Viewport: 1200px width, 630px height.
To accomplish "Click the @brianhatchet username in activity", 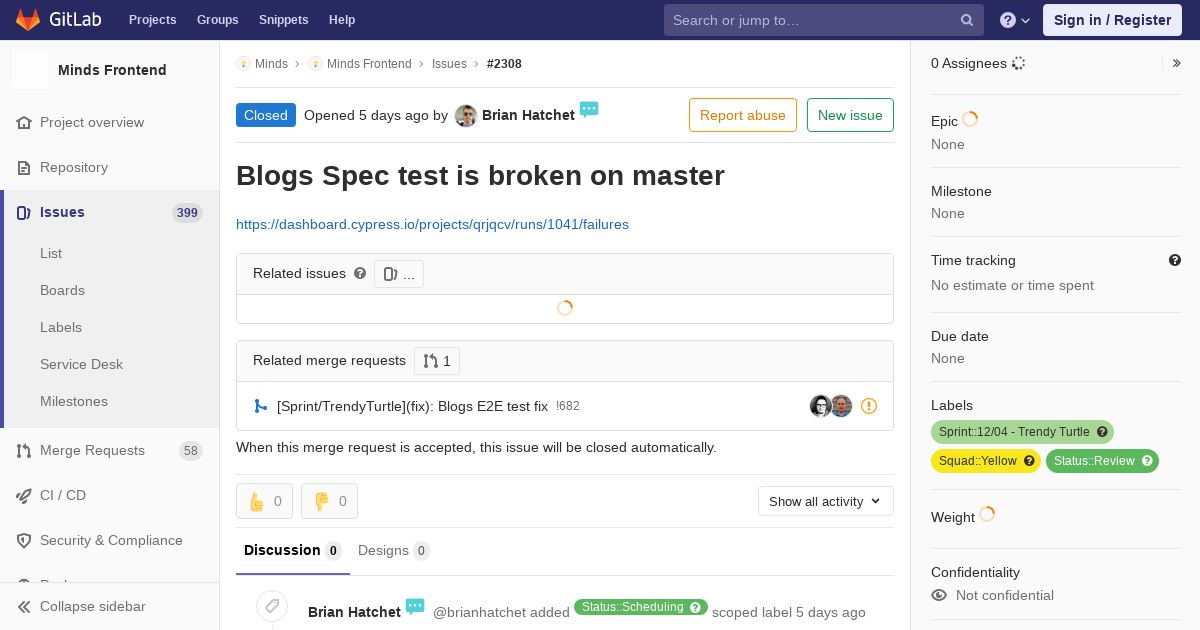I will pyautogui.click(x=479, y=612).
